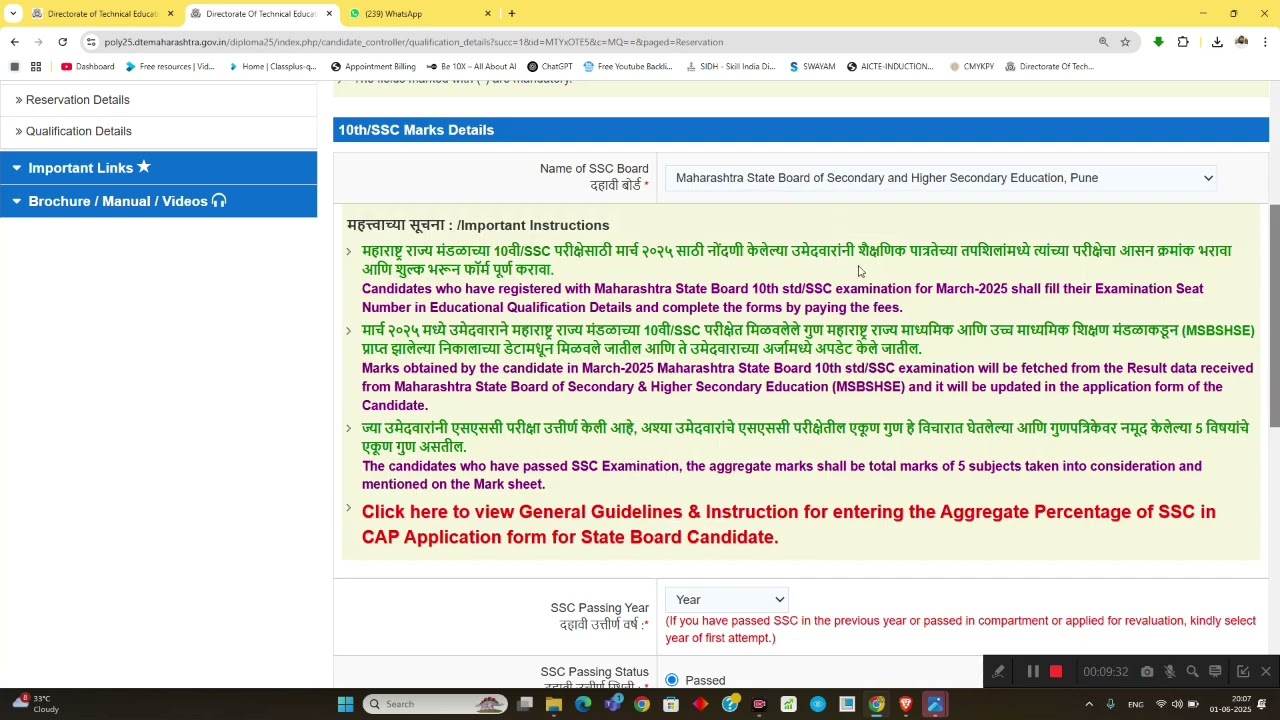
Task: Open browser downloads
Action: (x=1217, y=42)
